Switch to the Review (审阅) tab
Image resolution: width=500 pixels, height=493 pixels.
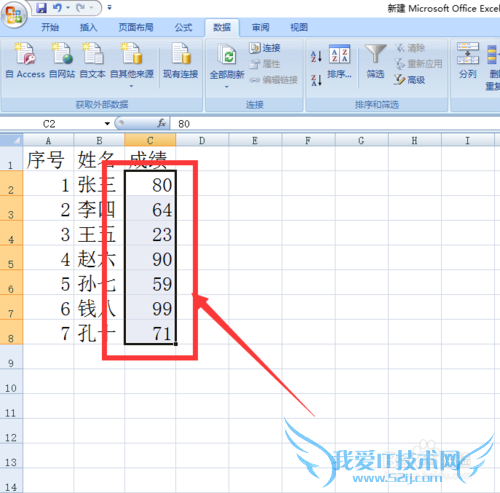point(260,27)
